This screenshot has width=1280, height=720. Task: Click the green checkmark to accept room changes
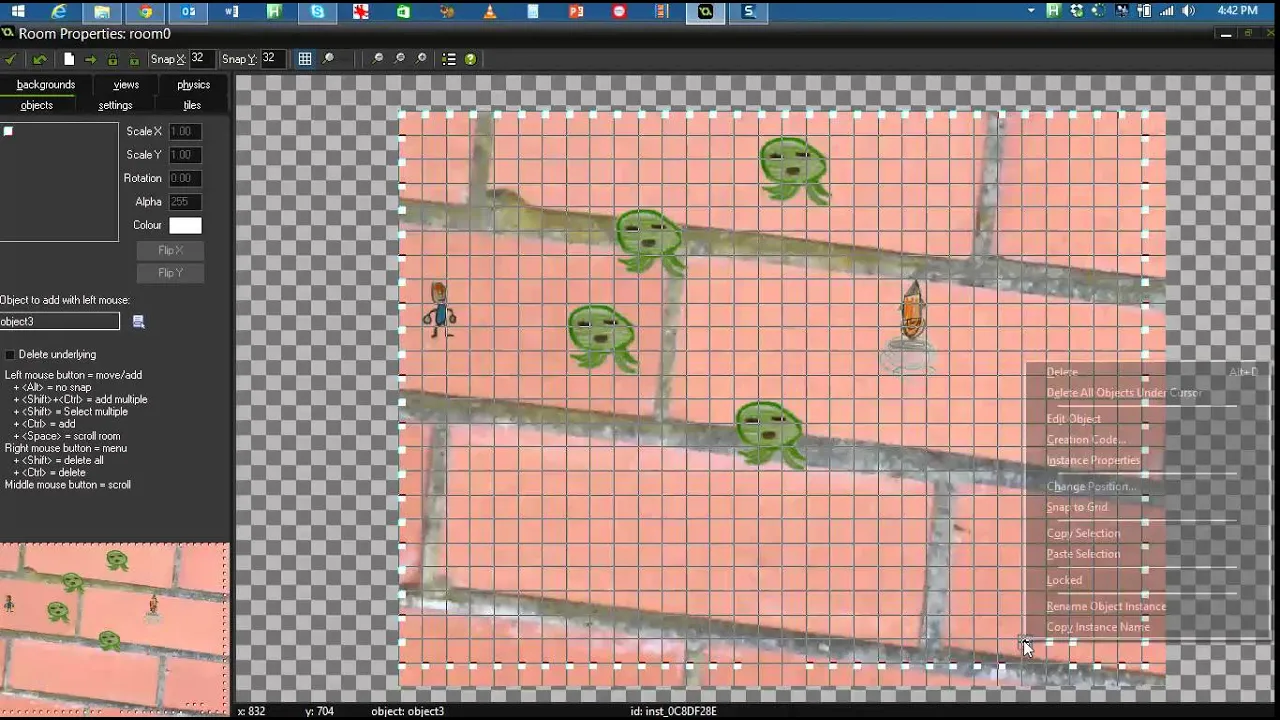[x=11, y=59]
